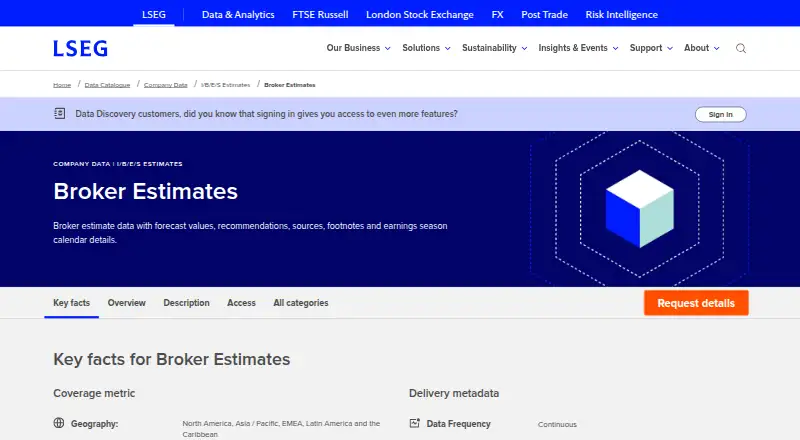This screenshot has width=800, height=440.
Task: Click the broker estimate data description paragraph
Action: pos(250,233)
